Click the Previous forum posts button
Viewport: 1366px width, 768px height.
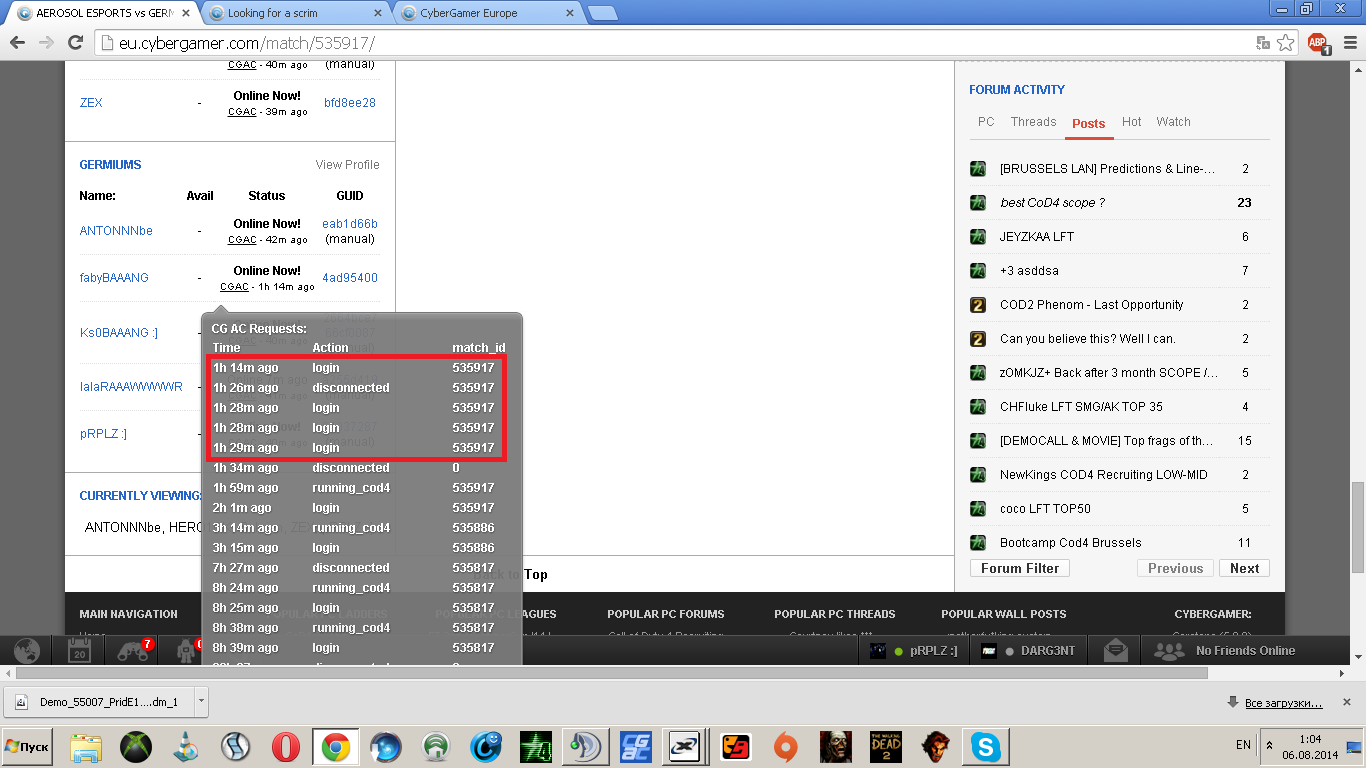point(1175,568)
